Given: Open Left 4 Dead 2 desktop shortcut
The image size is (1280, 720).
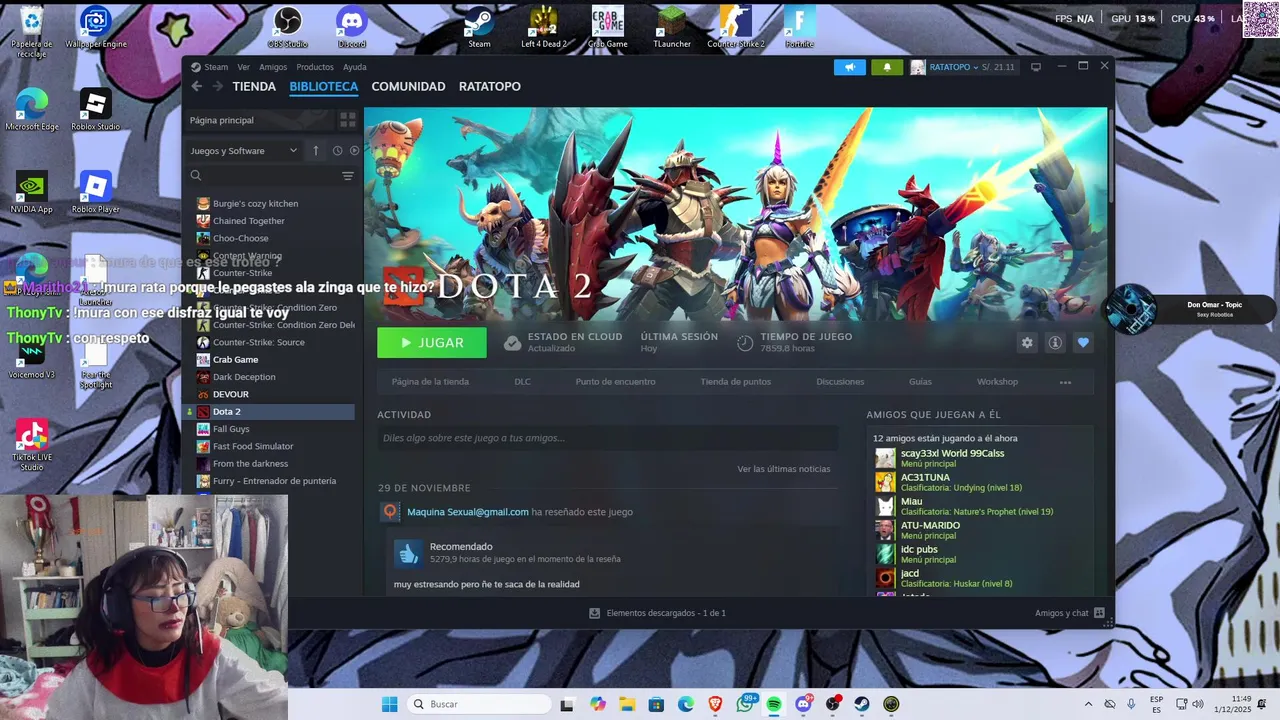Looking at the screenshot, I should click(x=543, y=27).
